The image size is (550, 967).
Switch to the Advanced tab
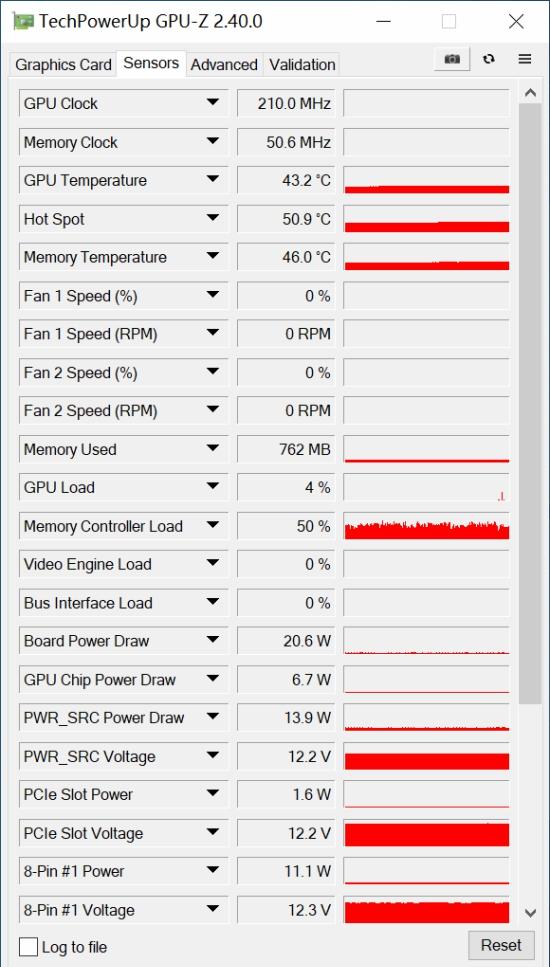point(224,65)
